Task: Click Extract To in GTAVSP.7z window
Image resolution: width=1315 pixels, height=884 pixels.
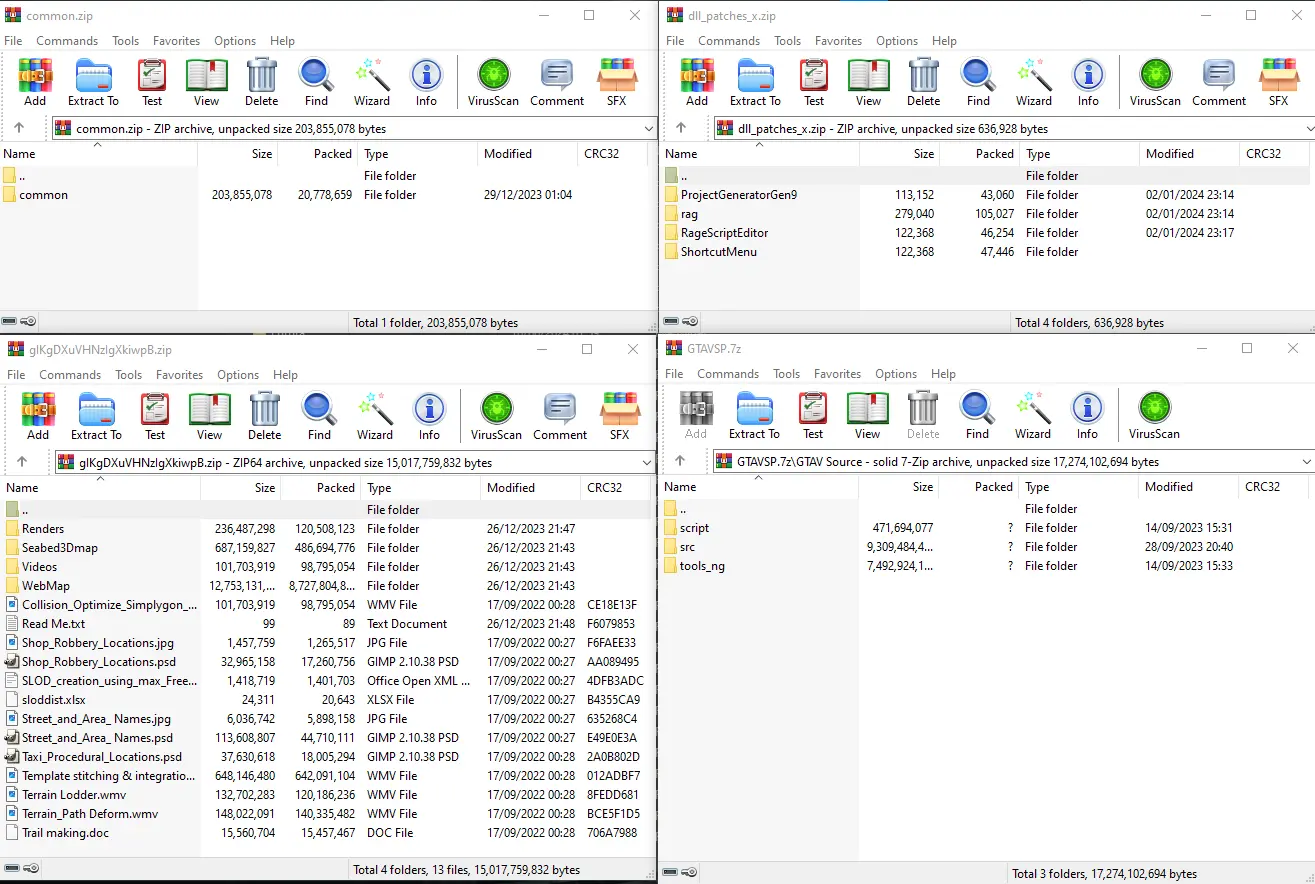Action: tap(754, 415)
